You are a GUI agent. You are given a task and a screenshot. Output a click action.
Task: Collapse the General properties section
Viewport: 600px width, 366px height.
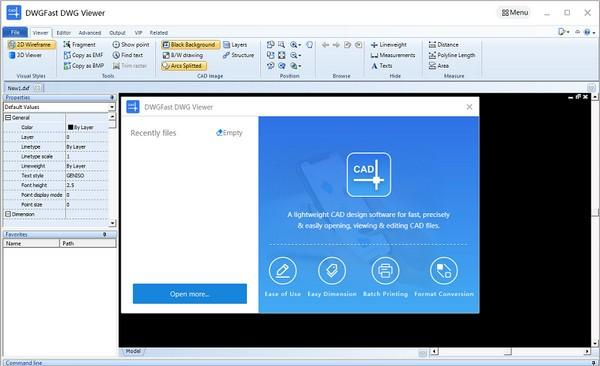coord(8,118)
